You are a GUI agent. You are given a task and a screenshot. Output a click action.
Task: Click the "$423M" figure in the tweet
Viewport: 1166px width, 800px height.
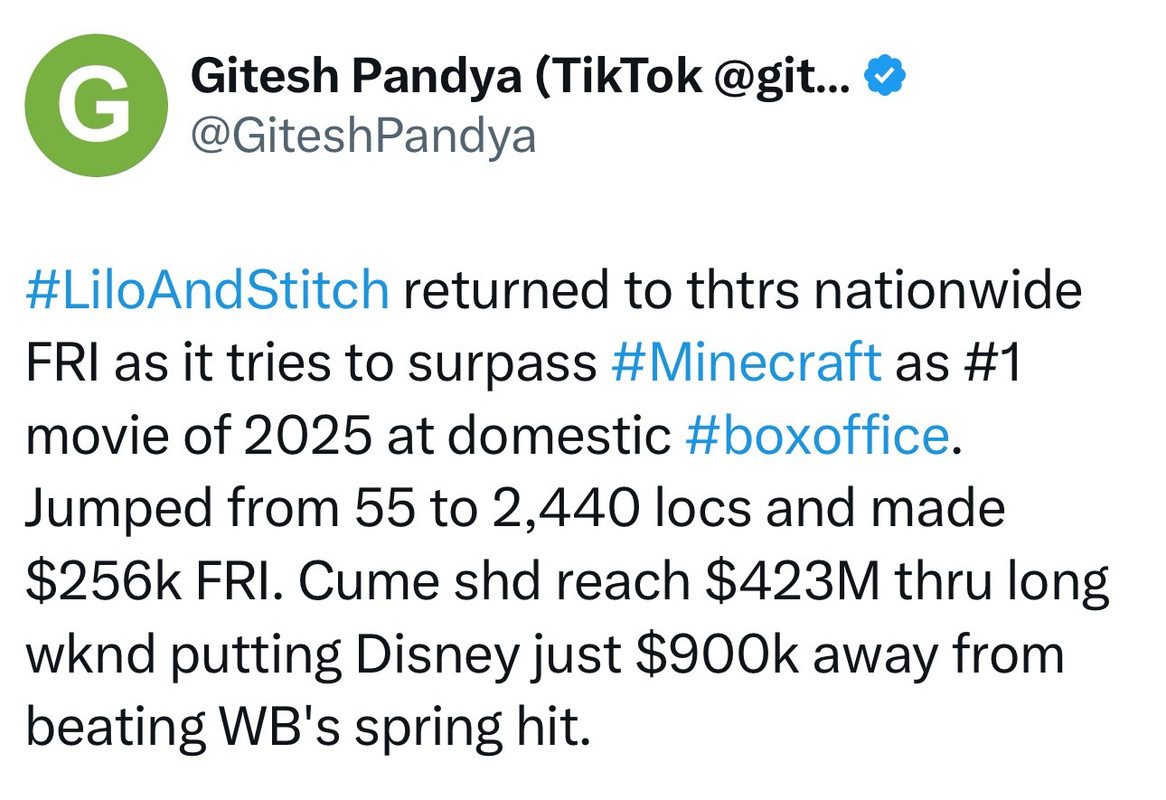(x=793, y=581)
